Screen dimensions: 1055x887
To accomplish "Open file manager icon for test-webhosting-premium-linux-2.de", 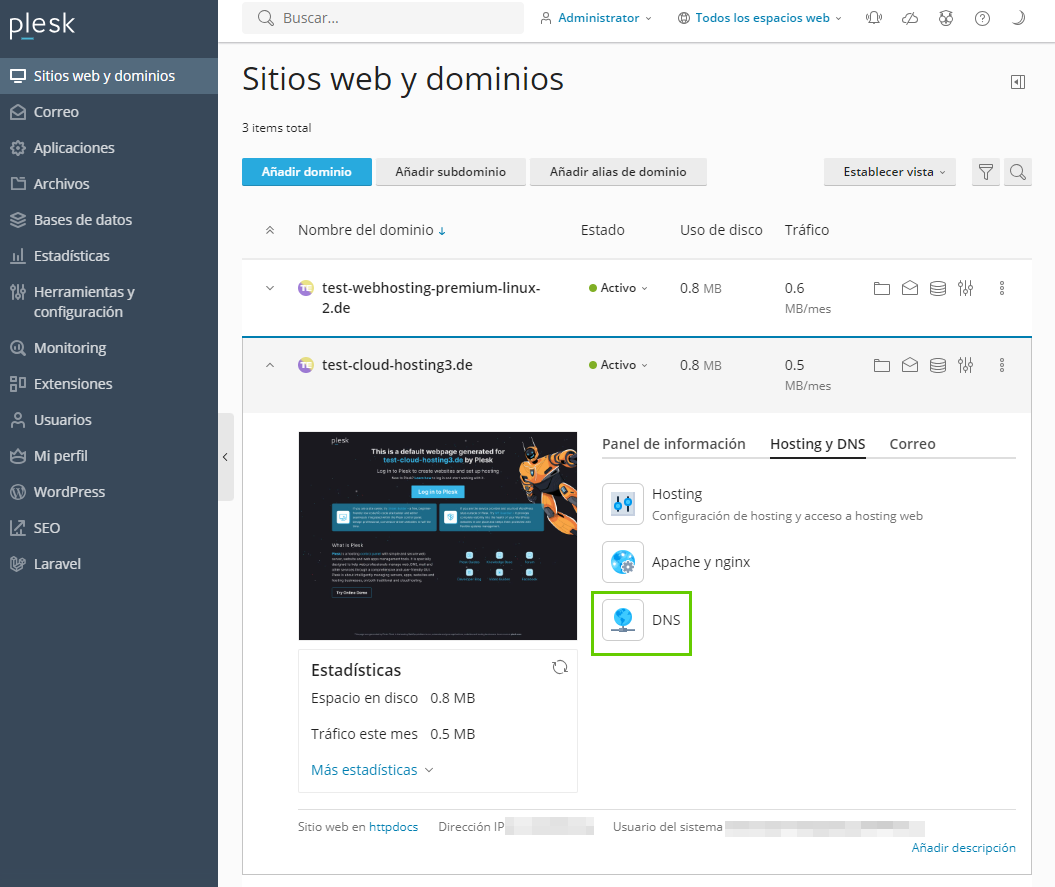I will [x=881, y=288].
